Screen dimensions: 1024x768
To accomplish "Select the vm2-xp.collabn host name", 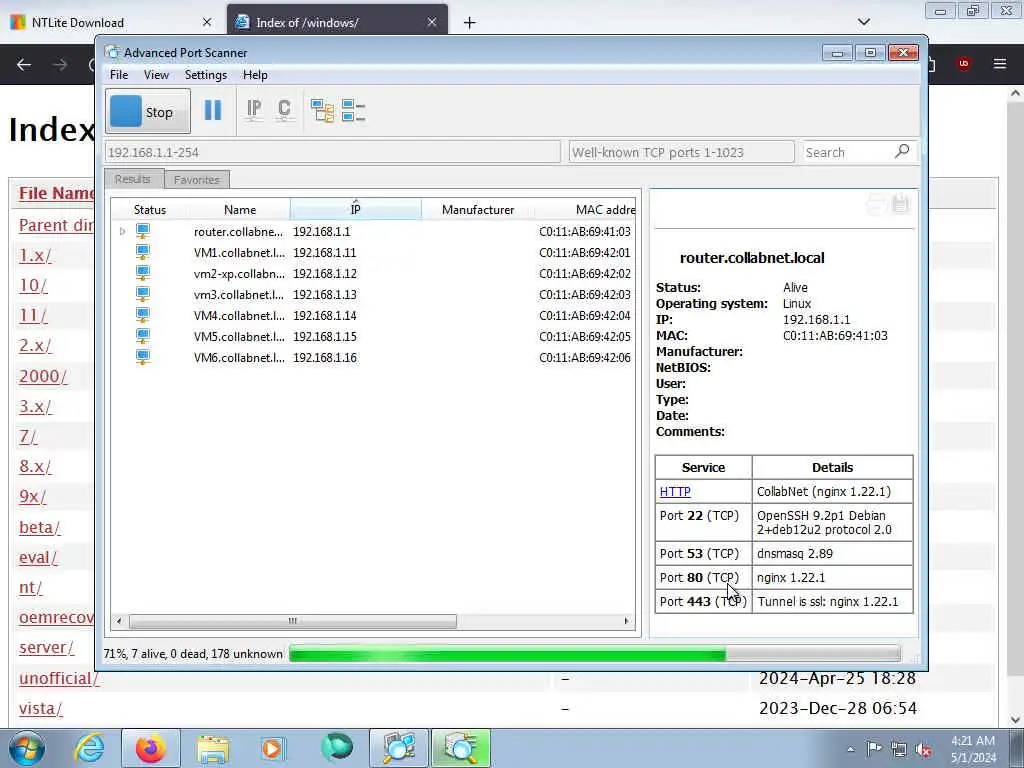I will [239, 274].
